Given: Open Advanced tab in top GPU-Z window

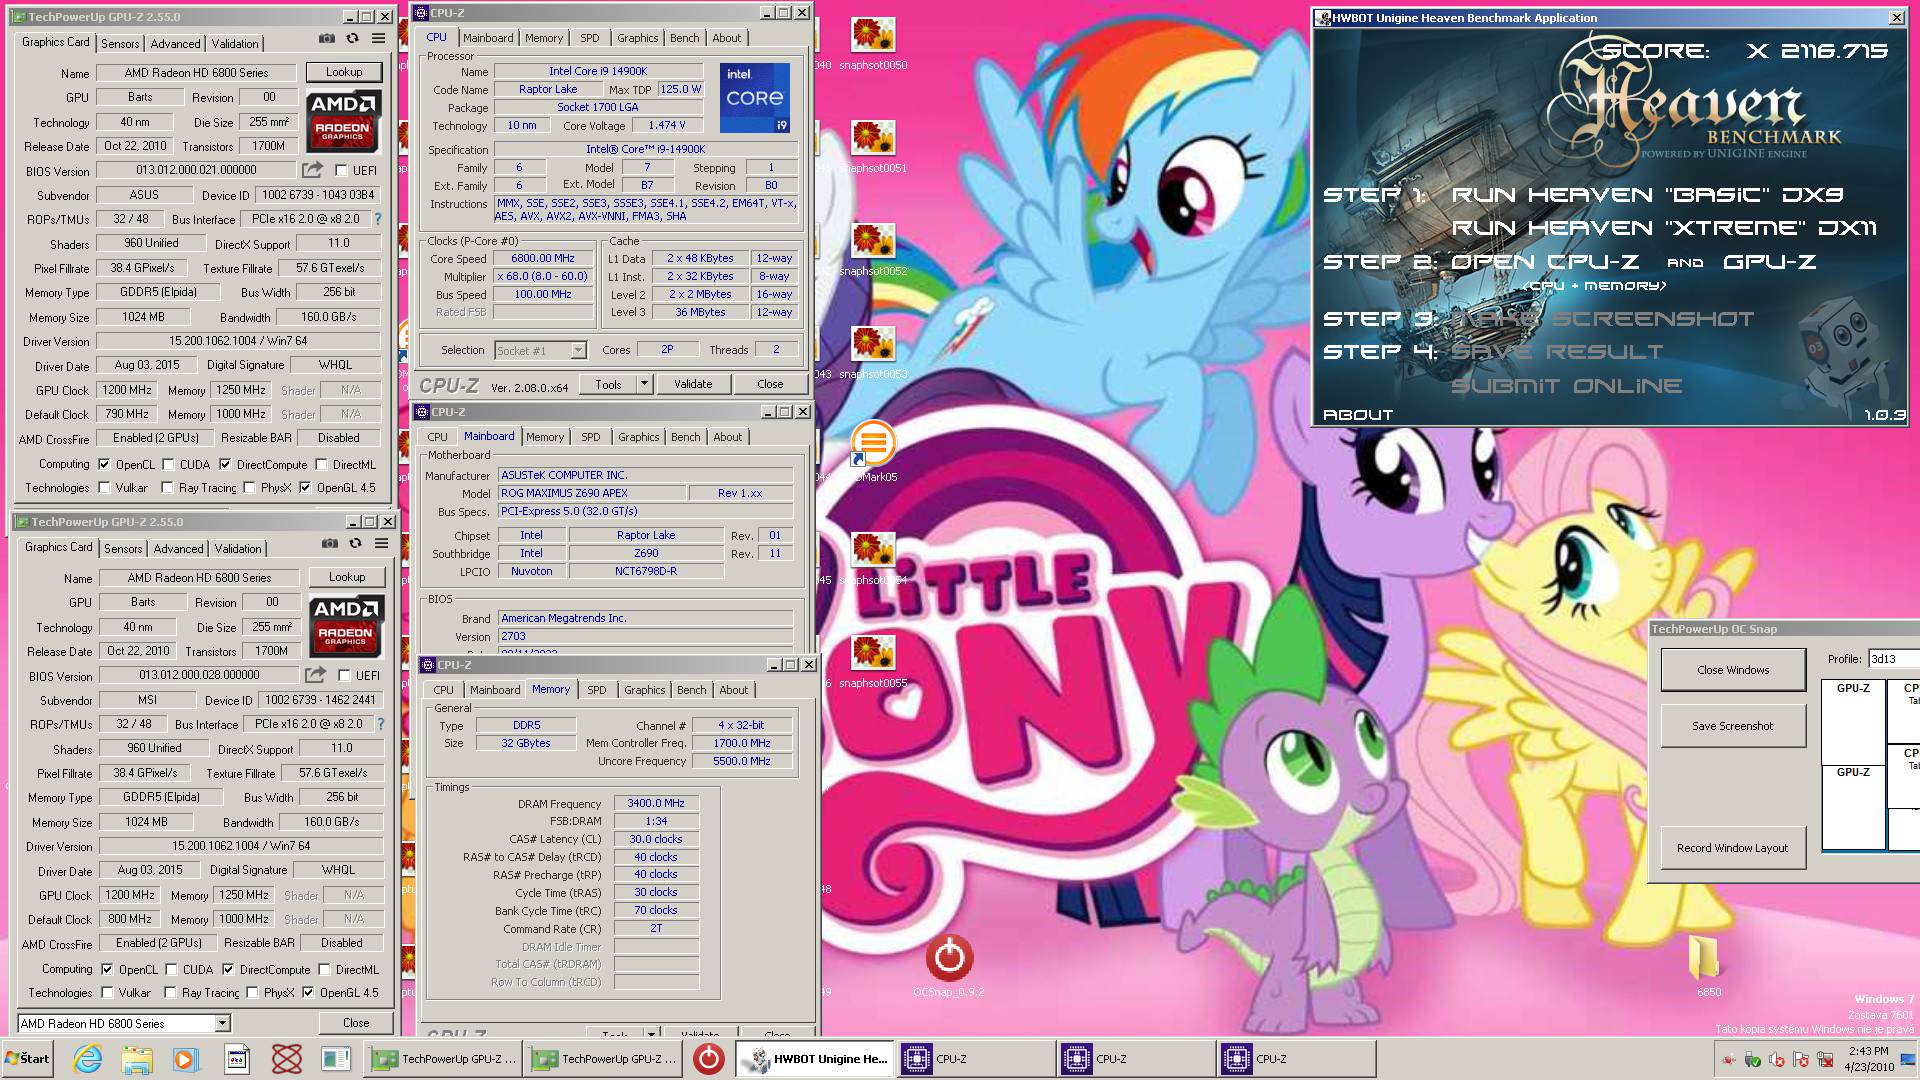Looking at the screenshot, I should (x=175, y=43).
